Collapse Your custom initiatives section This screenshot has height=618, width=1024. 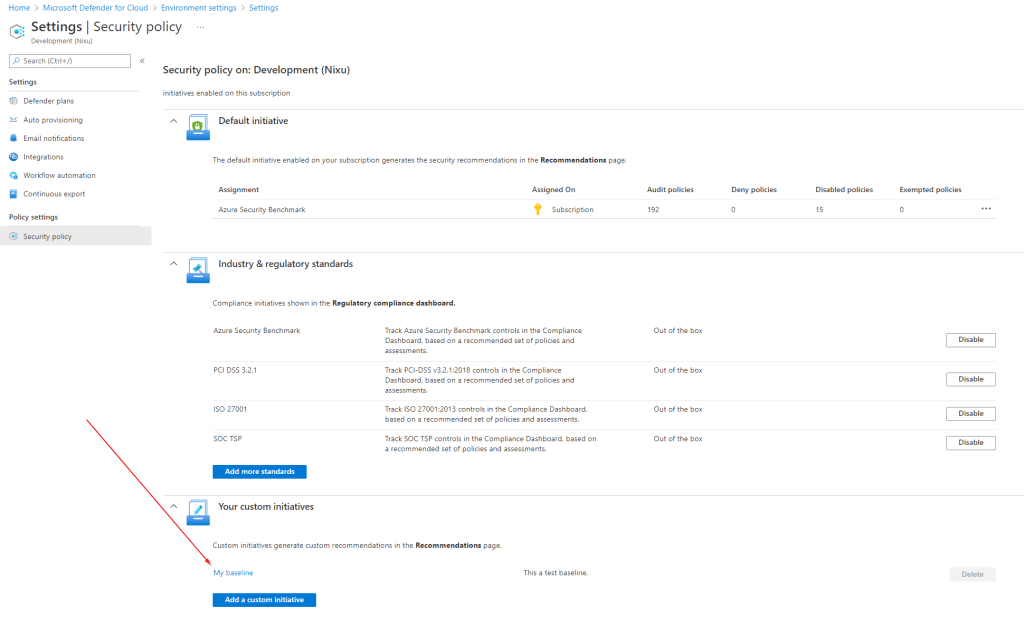(174, 507)
